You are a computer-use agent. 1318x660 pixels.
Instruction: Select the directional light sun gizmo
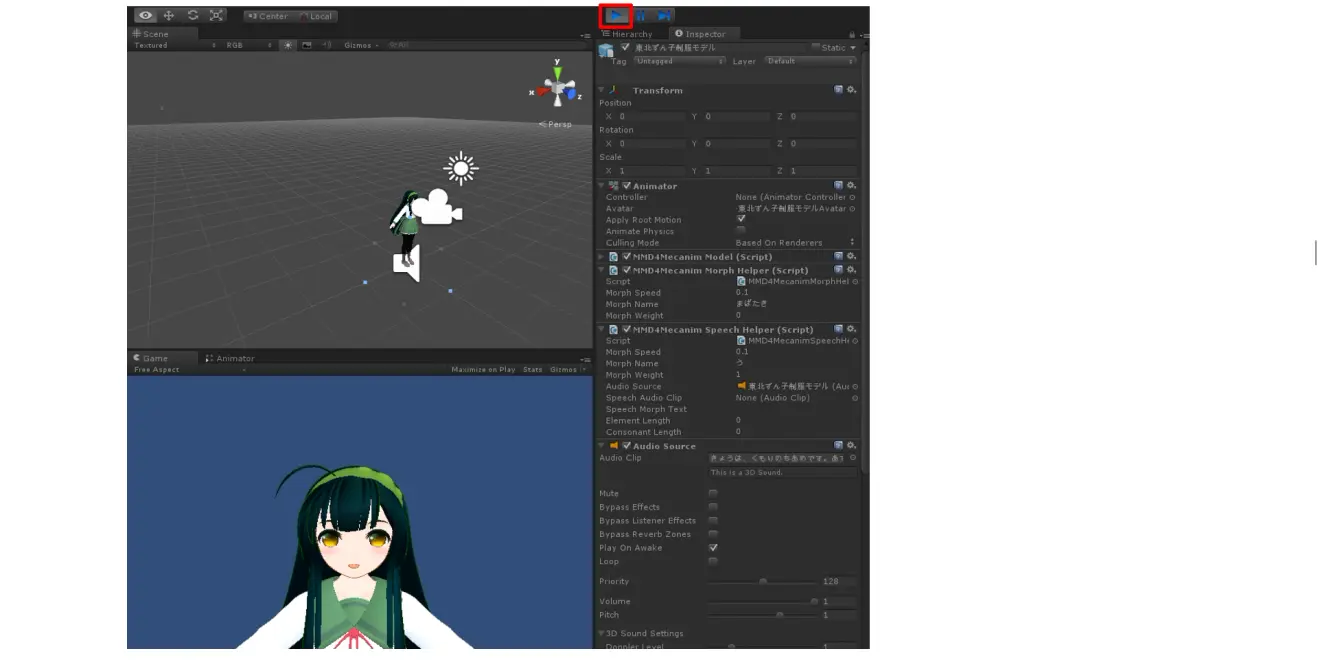(x=460, y=169)
